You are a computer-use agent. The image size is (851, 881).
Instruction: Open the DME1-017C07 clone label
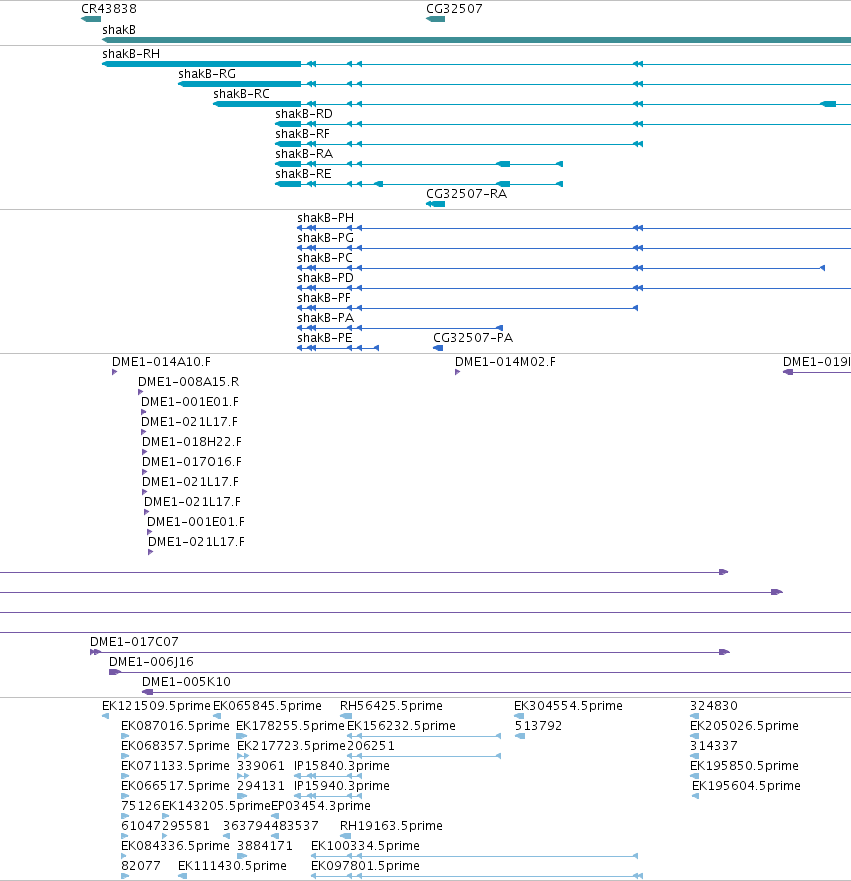coord(134,642)
